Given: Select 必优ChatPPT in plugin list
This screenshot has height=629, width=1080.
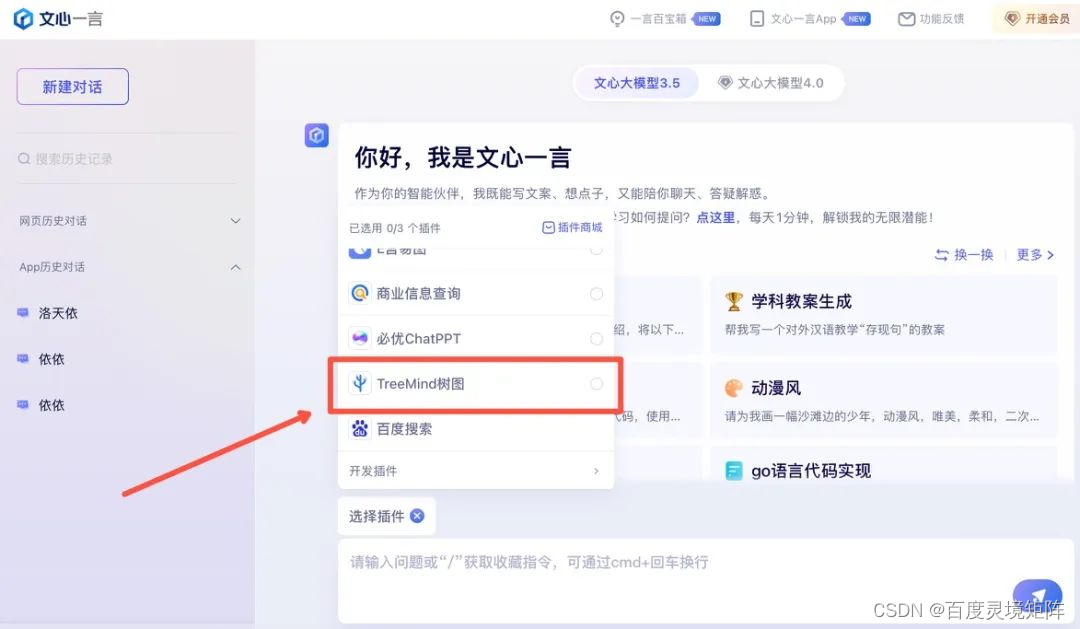Looking at the screenshot, I should 476,338.
